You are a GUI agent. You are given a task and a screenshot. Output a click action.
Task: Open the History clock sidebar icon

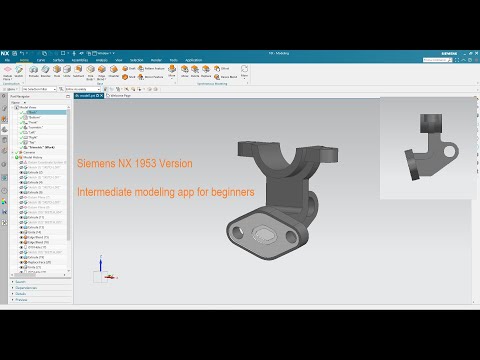tap(4, 191)
